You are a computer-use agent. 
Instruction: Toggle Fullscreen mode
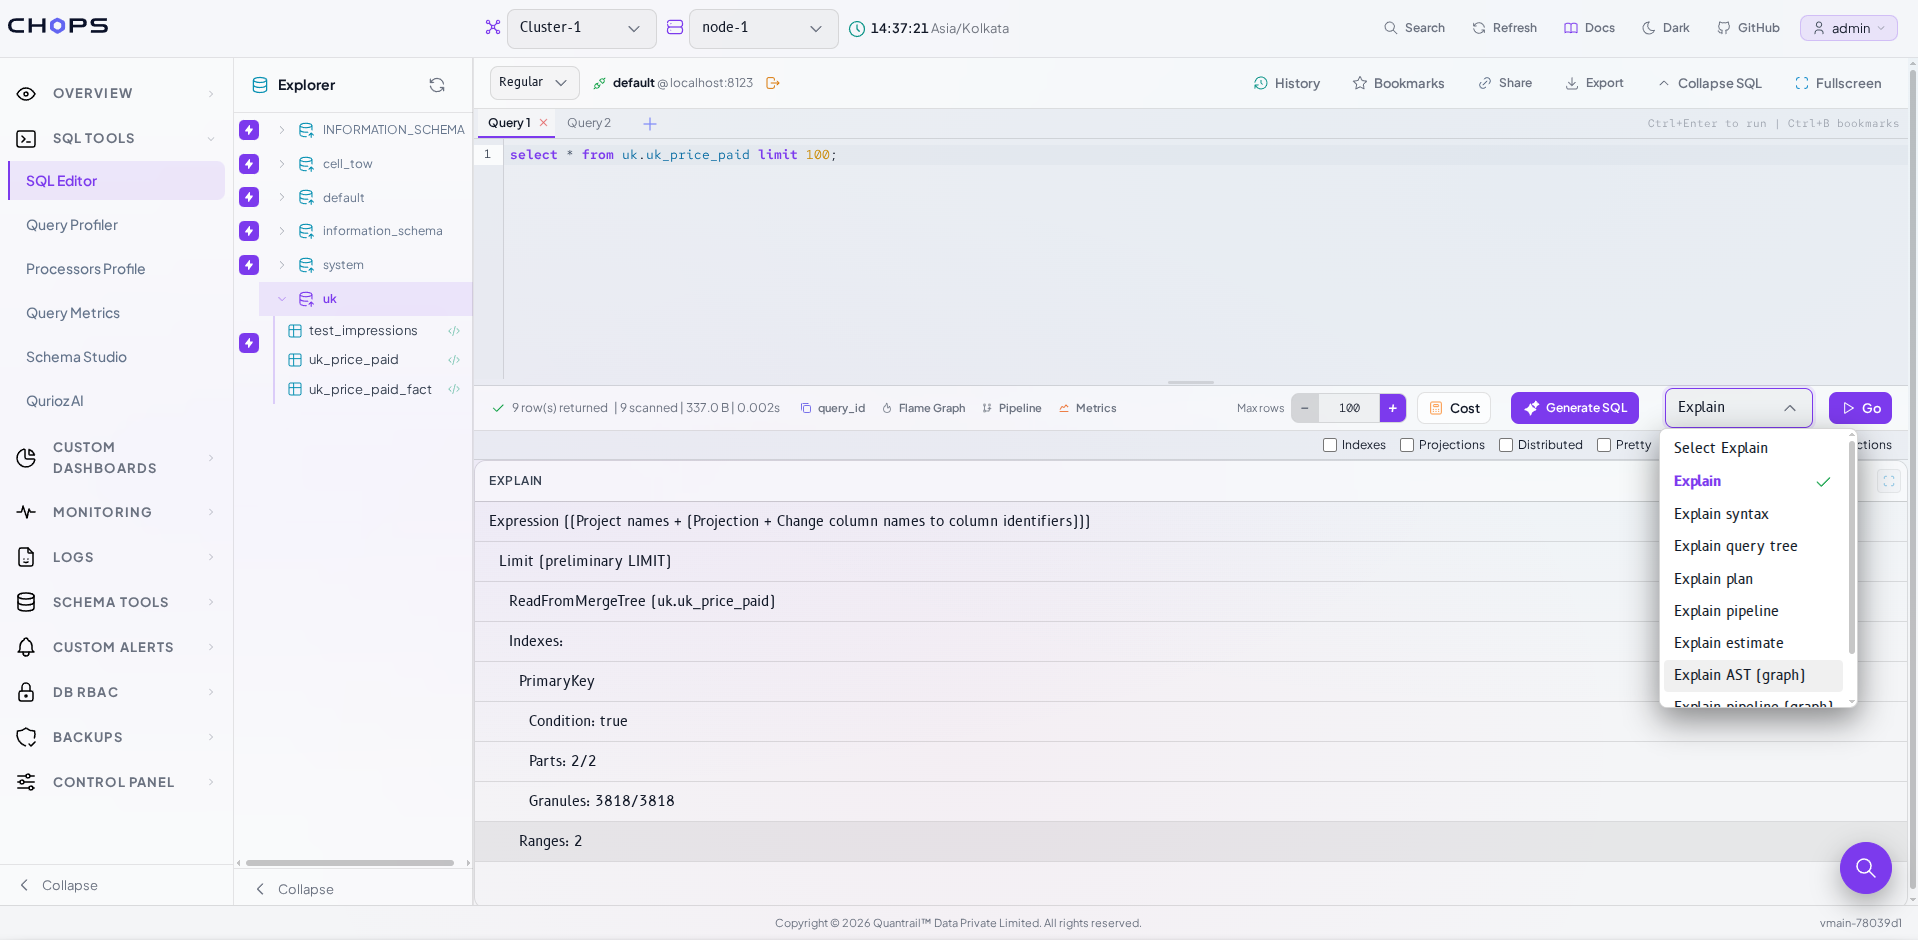[1838, 84]
